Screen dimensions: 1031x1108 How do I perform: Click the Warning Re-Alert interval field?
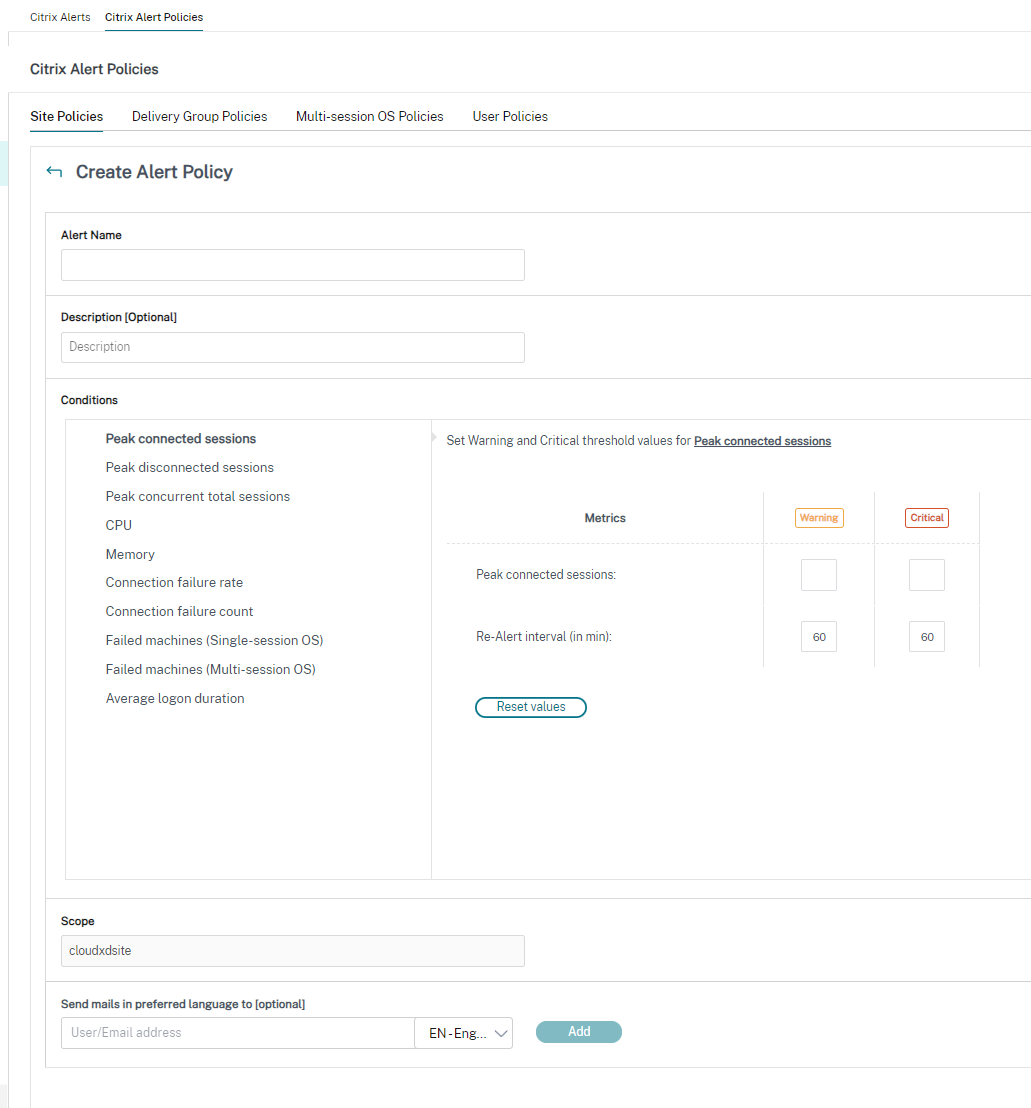pyautogui.click(x=818, y=637)
